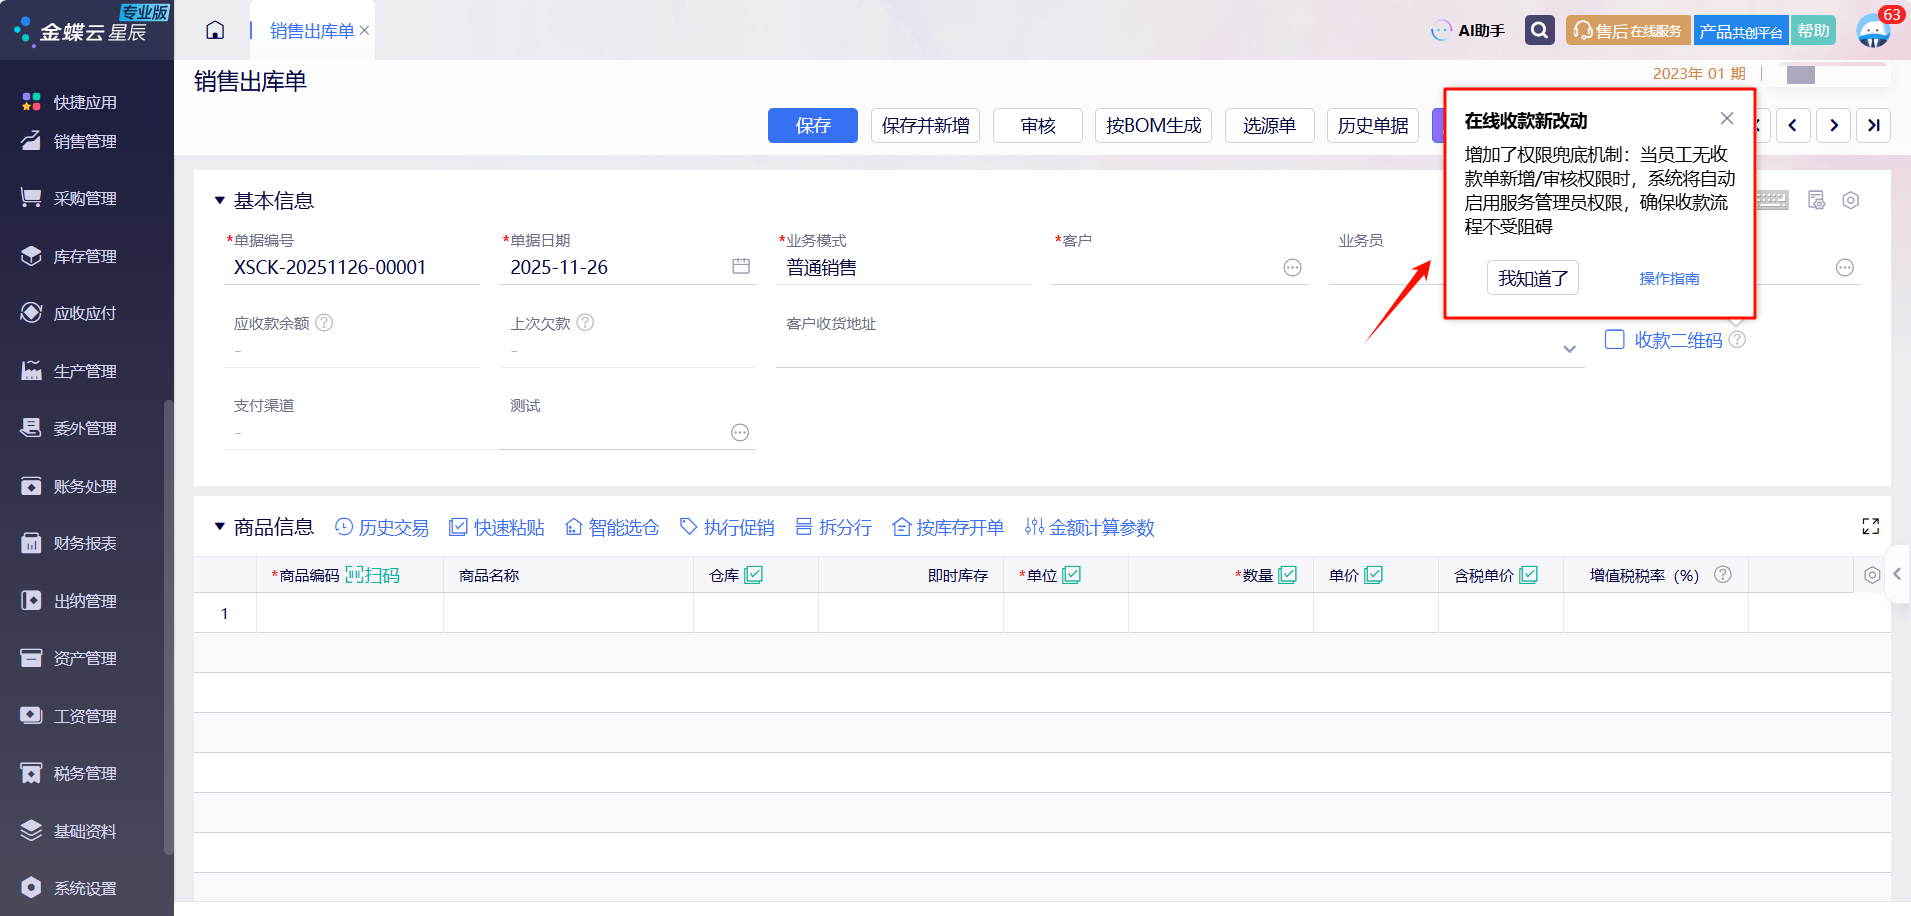The image size is (1911, 916).
Task: Expand the product table to fullscreen
Action: point(1871,526)
